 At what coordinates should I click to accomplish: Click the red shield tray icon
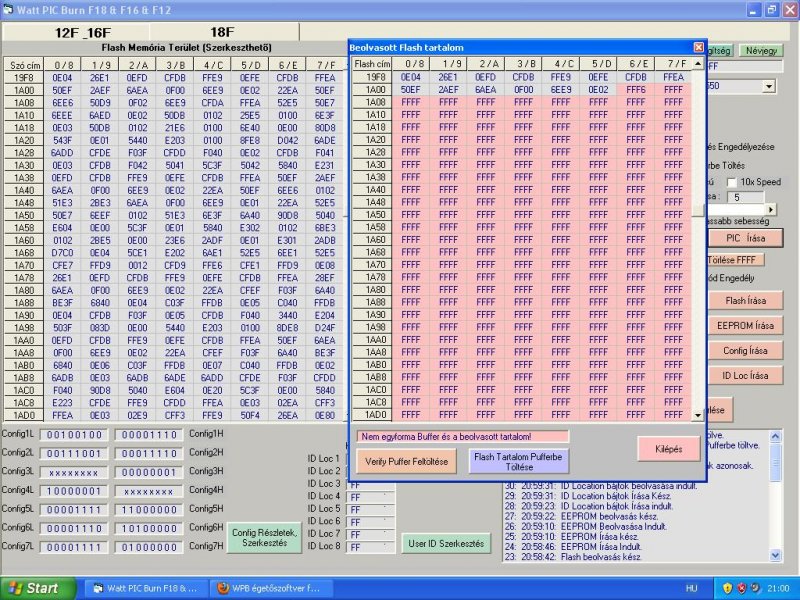tap(741, 588)
